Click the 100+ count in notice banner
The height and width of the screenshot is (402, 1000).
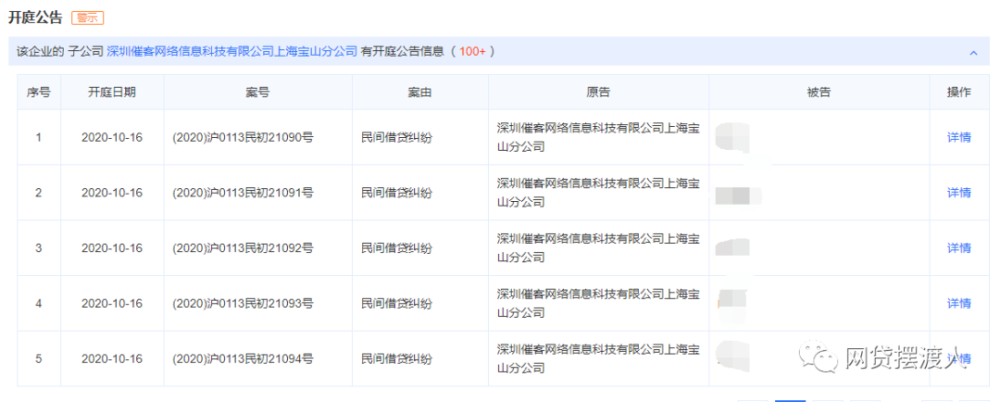click(x=473, y=52)
